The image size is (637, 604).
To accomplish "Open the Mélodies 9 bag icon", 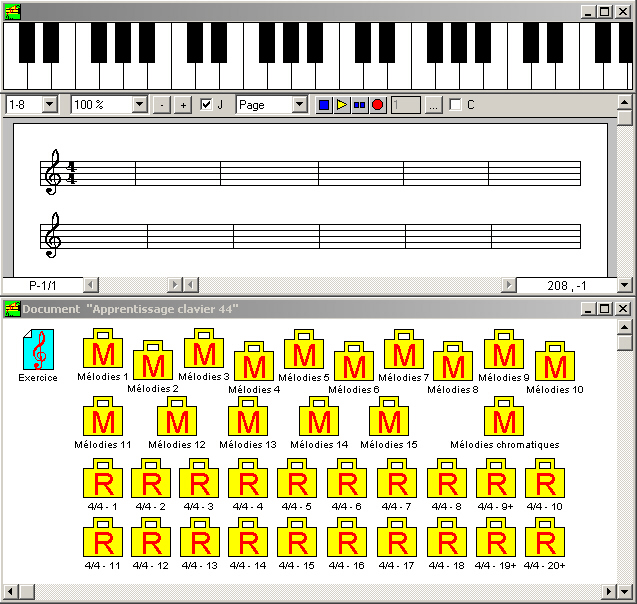I will [504, 349].
